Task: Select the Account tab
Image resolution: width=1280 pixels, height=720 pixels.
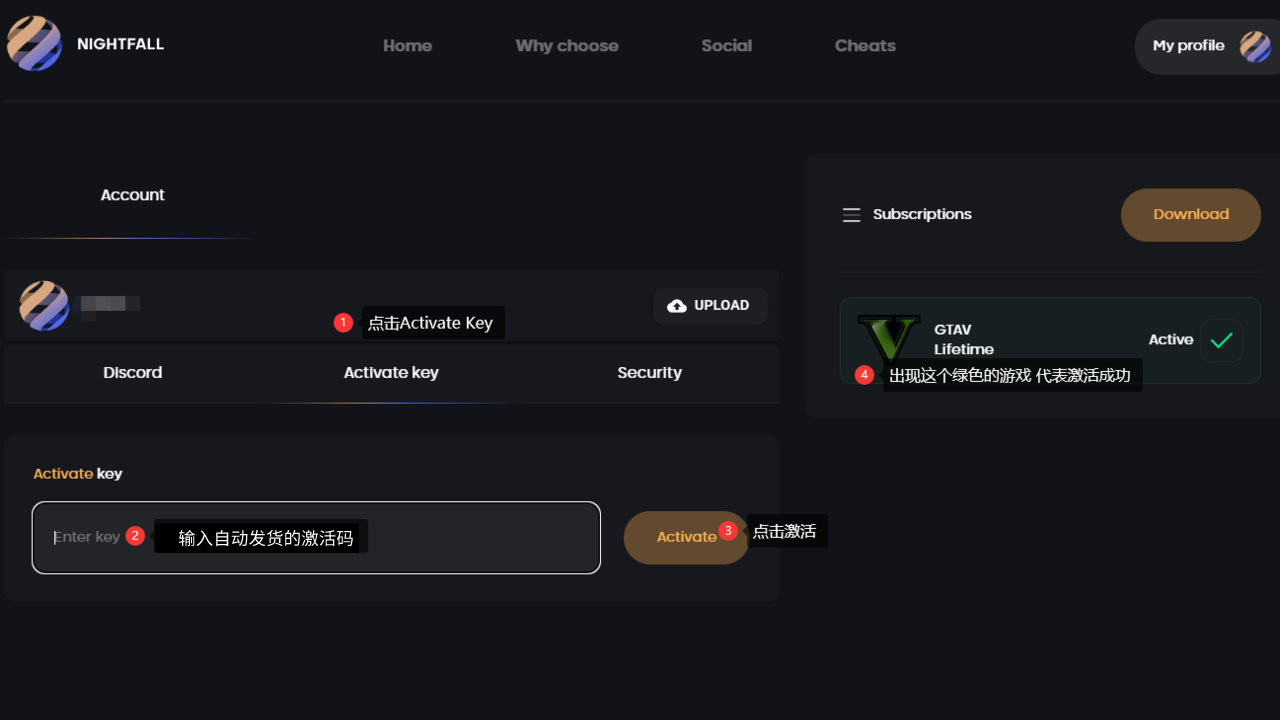Action: click(x=132, y=195)
